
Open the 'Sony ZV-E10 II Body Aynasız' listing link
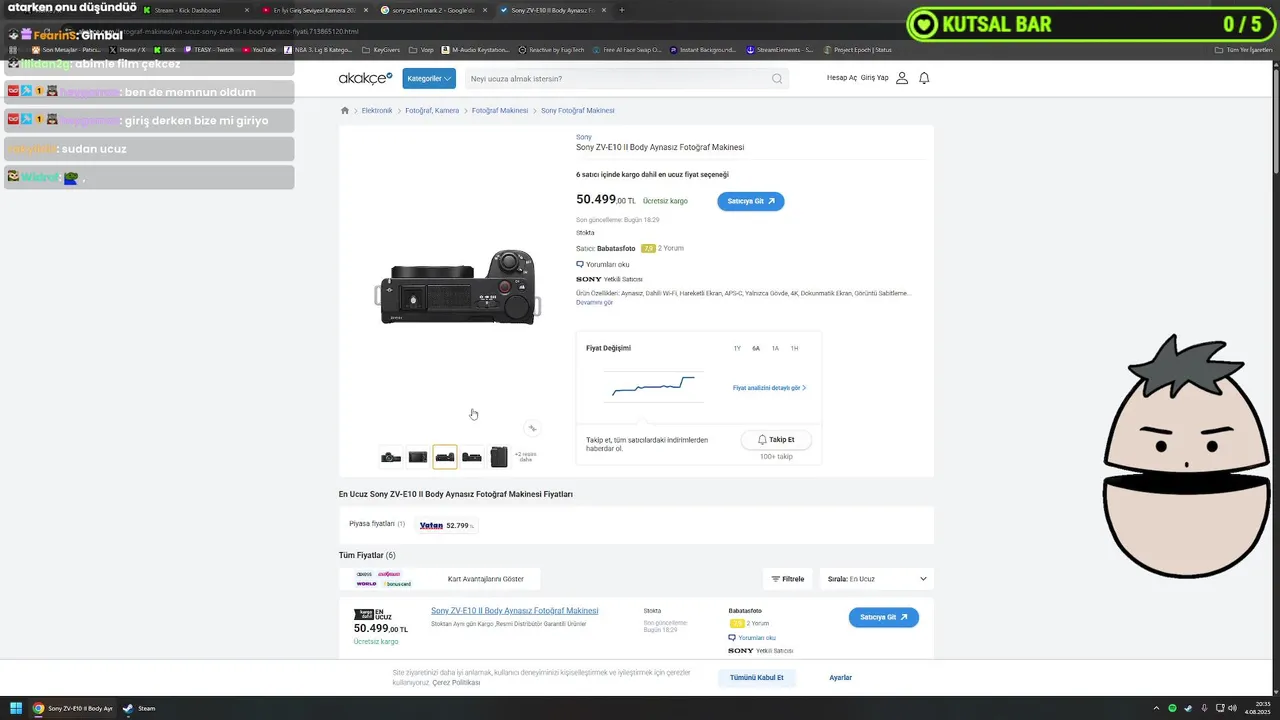click(515, 611)
